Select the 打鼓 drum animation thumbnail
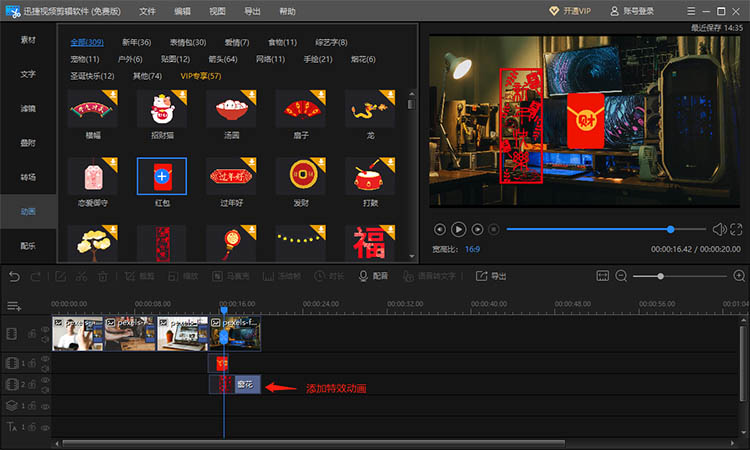 click(370, 176)
